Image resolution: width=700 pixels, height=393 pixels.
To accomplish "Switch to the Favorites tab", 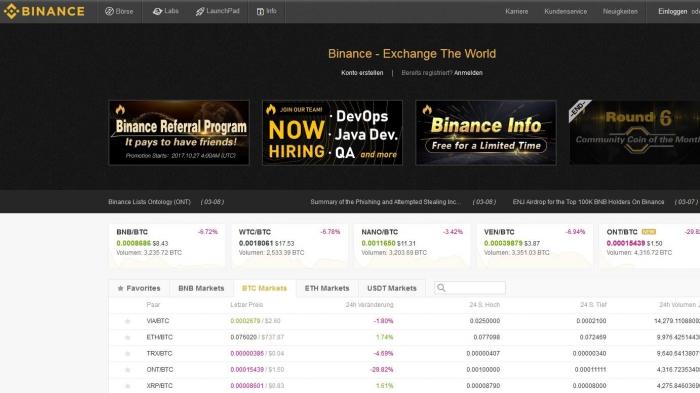I will point(139,288).
